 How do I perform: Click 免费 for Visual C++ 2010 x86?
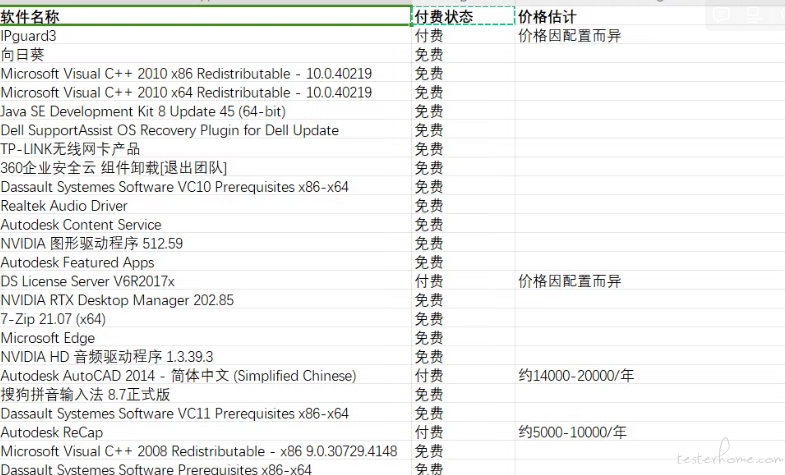tap(463, 73)
